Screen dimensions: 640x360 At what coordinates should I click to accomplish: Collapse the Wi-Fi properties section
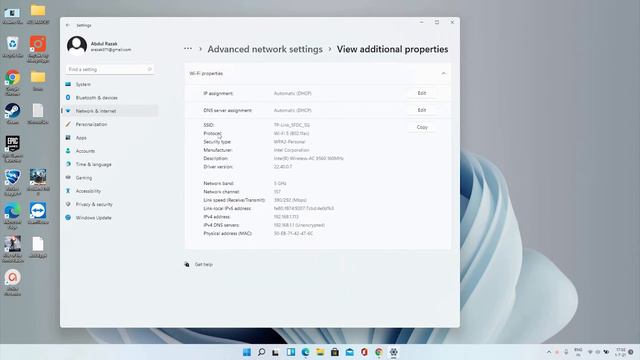443,73
